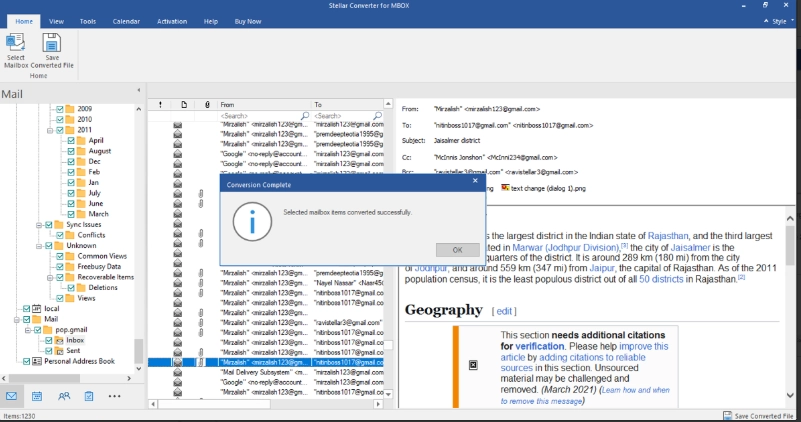Open the Calendar view icon in bottom navigation

point(37,396)
